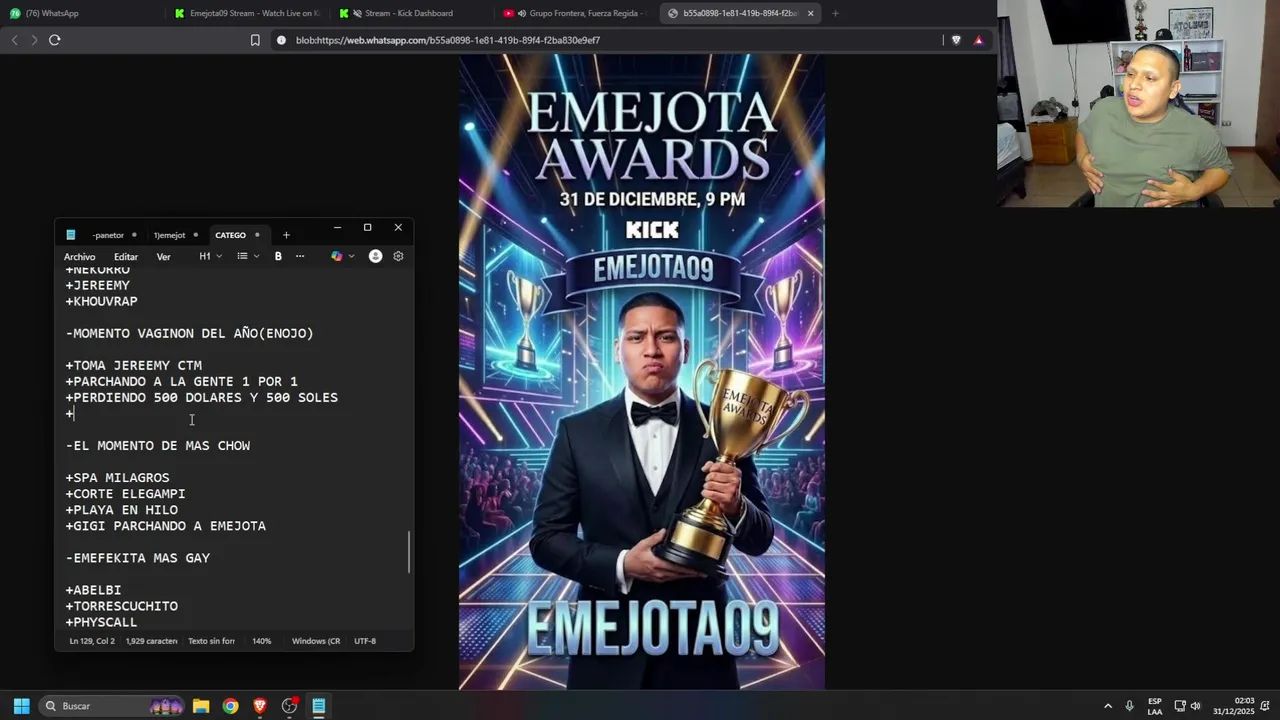Screen dimensions: 1280x720
Task: Click the Brave Rewards triangle icon
Action: click(979, 40)
